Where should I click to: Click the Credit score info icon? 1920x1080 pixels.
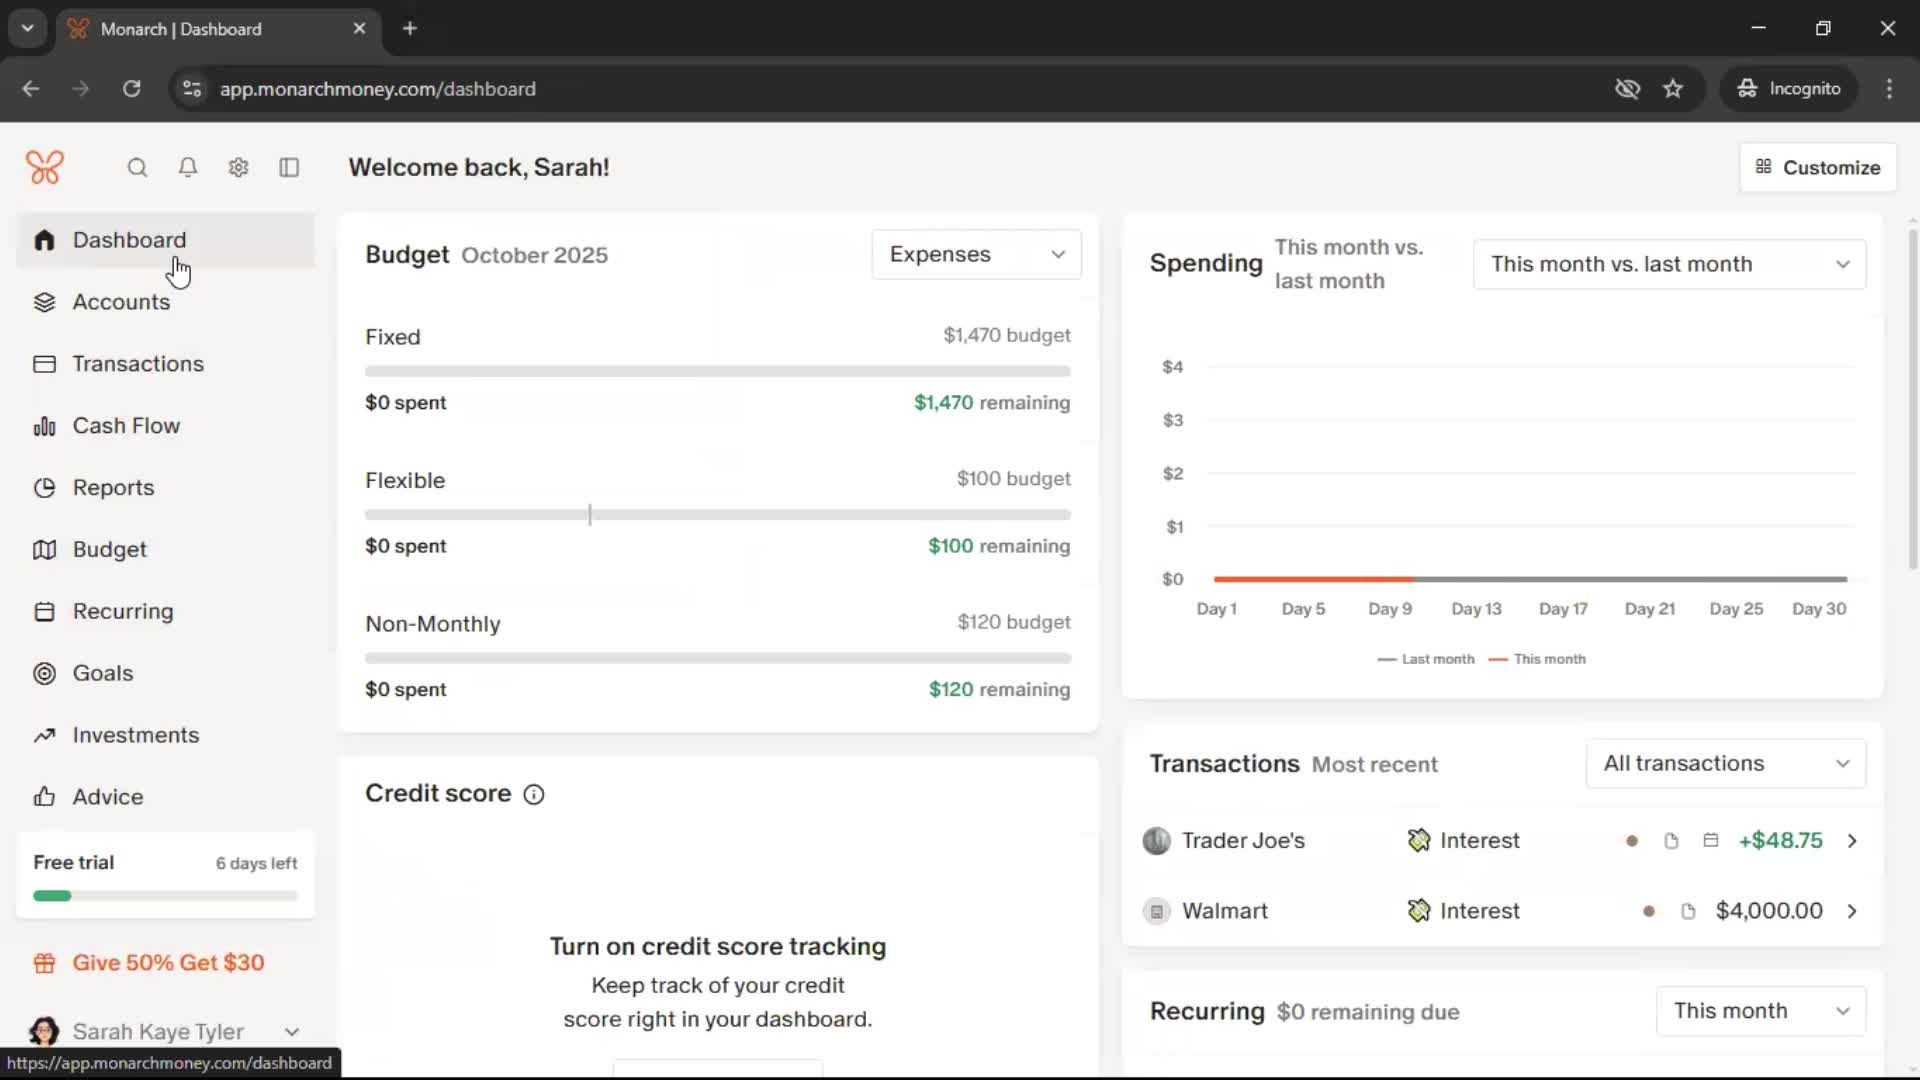pyautogui.click(x=534, y=795)
